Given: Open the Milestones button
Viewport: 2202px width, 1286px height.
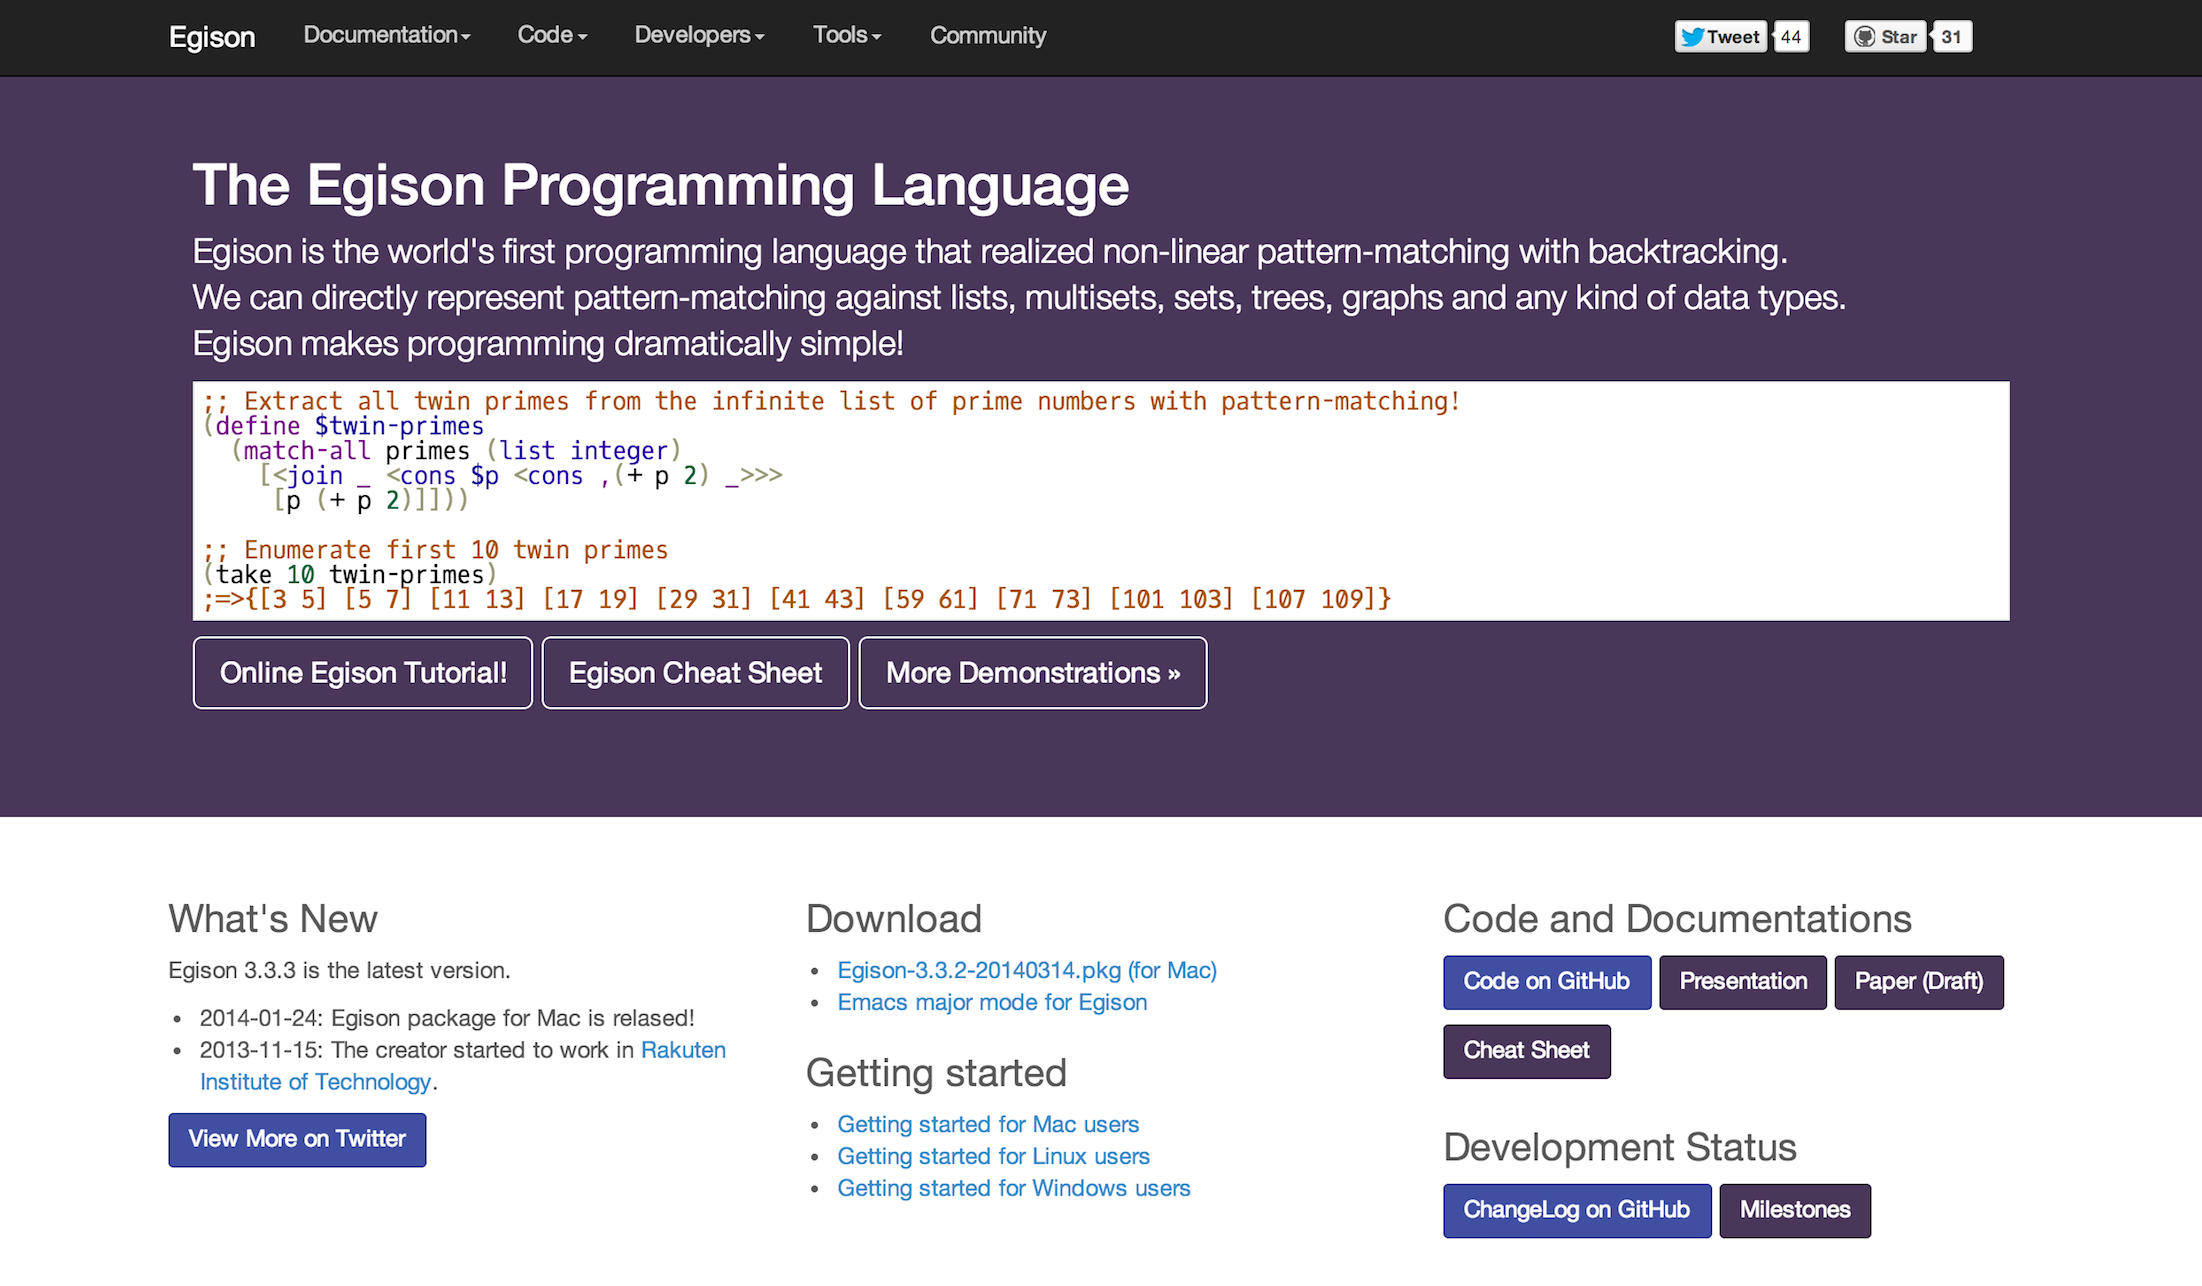Looking at the screenshot, I should pos(1795,1210).
